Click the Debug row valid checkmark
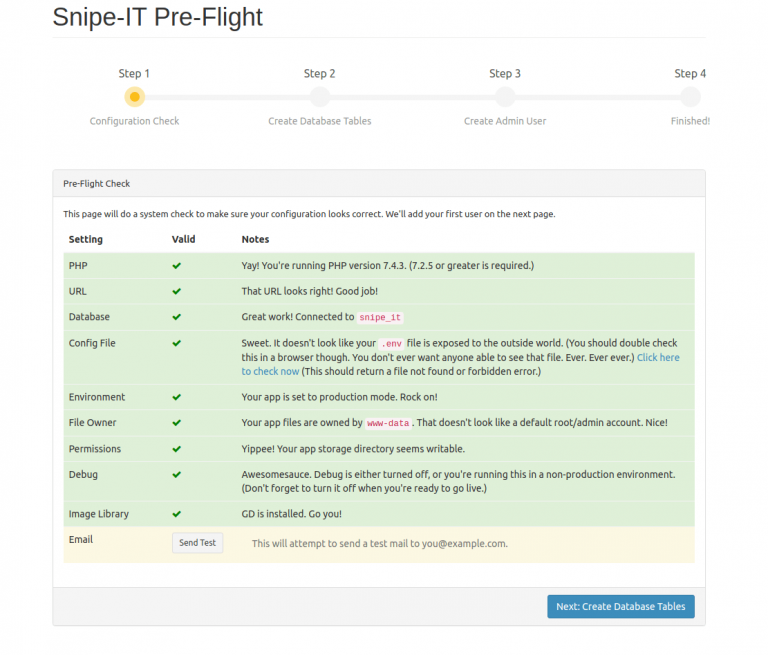The height and width of the screenshot is (655, 768). [177, 474]
